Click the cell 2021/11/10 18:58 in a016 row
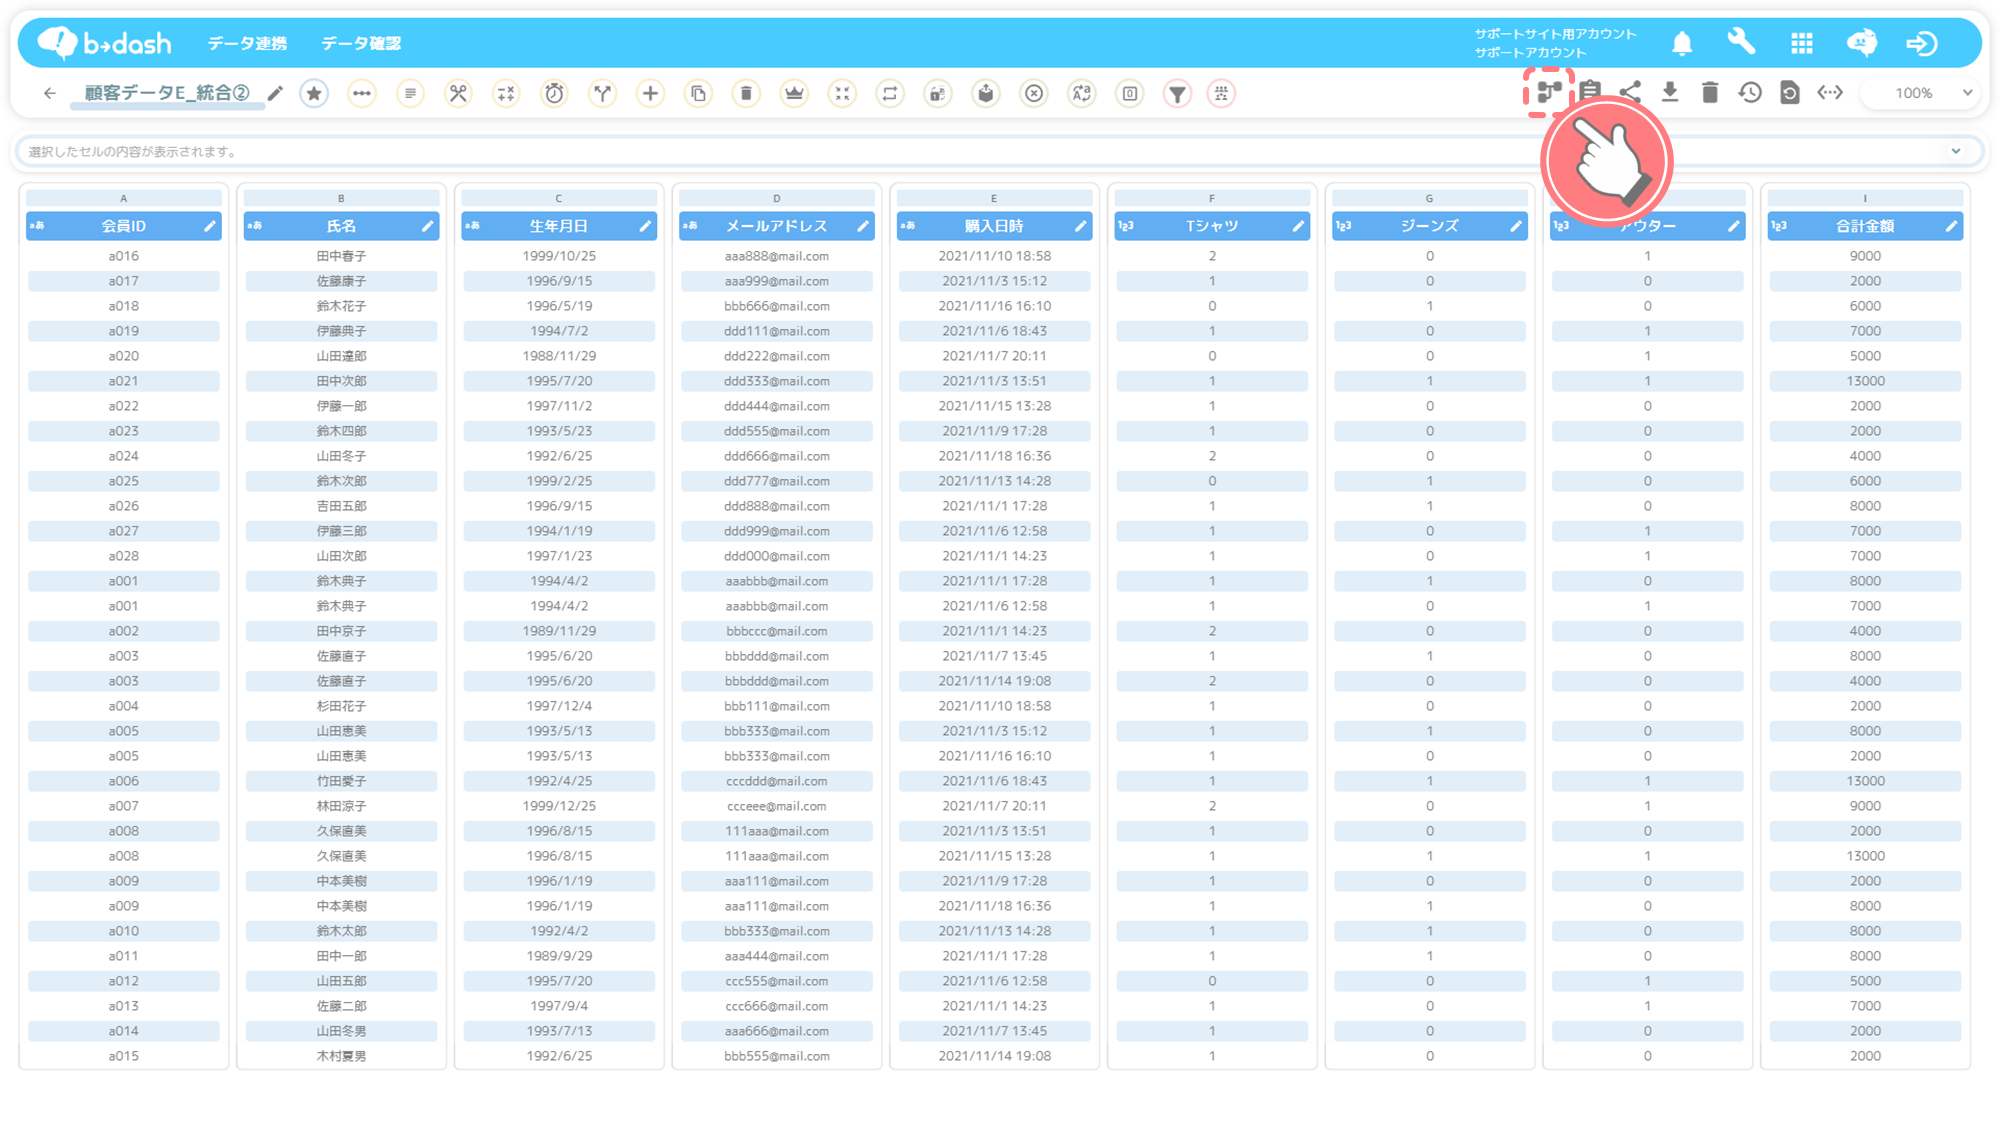This screenshot has width=2000, height=1125. pos(994,256)
